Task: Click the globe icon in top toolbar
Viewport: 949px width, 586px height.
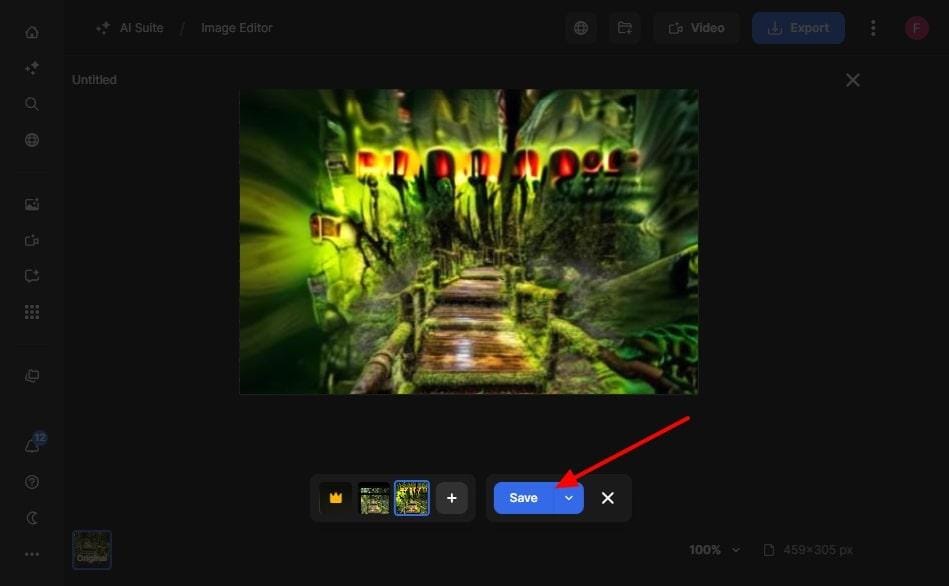Action: click(580, 27)
